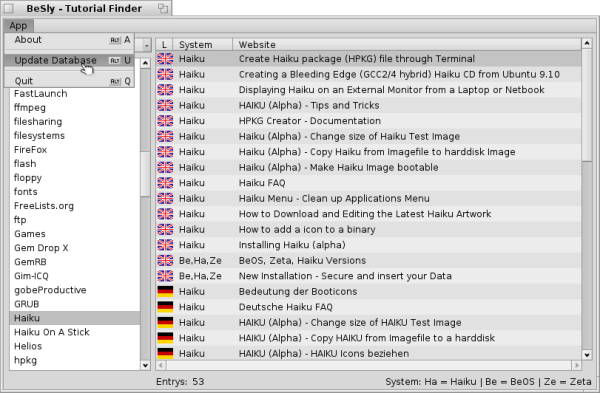Choose Quit from the App menu
The width and height of the screenshot is (600, 393).
coord(69,81)
